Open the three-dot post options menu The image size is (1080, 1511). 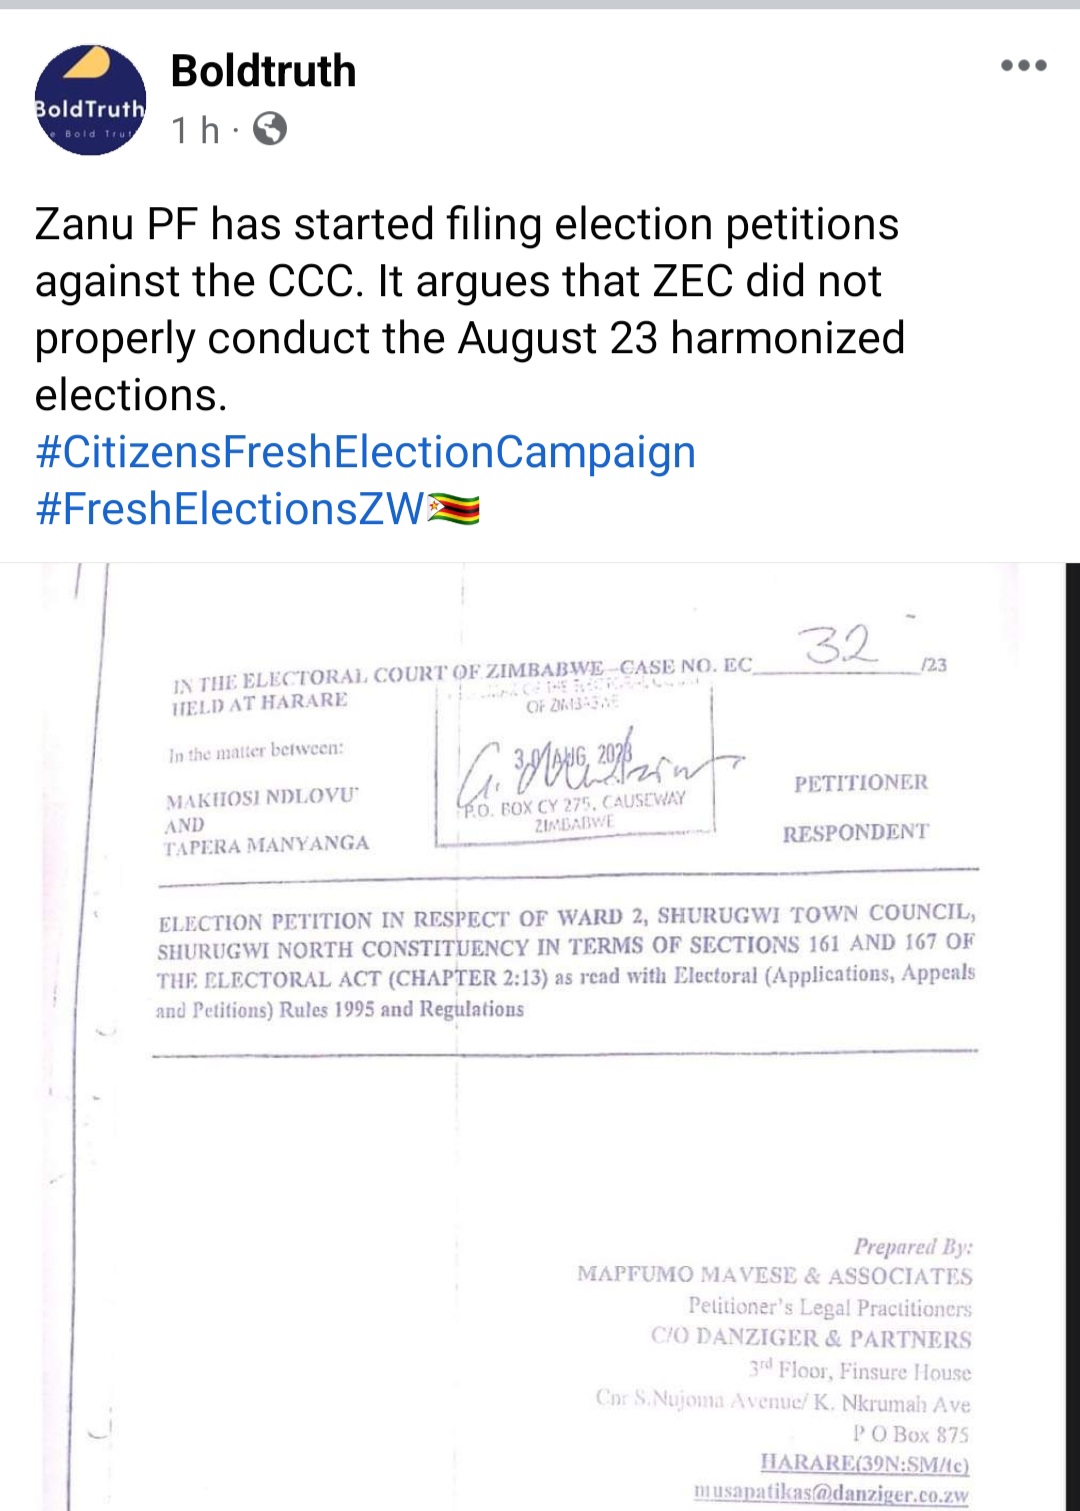click(x=1024, y=66)
